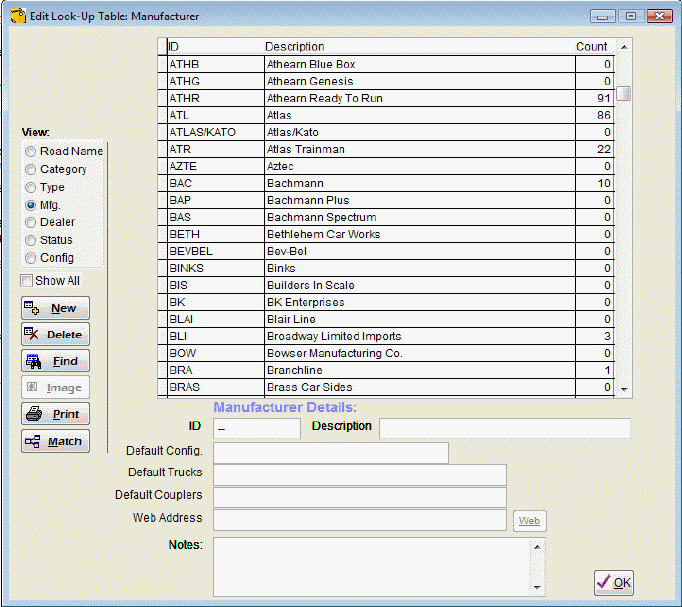This screenshot has width=682, height=607.
Task: Click the row selector beside ATHB
Action: (x=163, y=64)
